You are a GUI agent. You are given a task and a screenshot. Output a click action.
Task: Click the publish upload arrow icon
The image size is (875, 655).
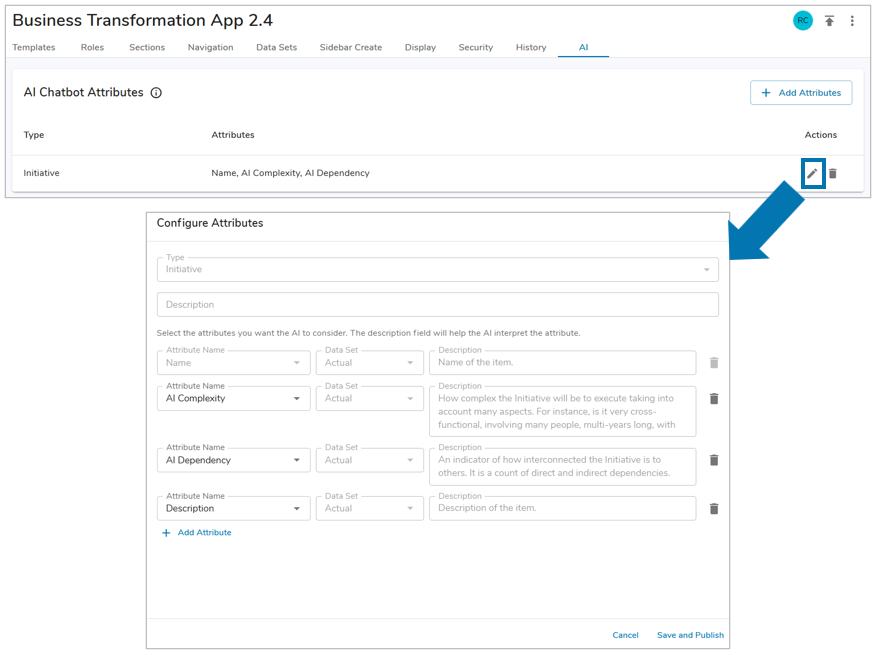coord(829,21)
